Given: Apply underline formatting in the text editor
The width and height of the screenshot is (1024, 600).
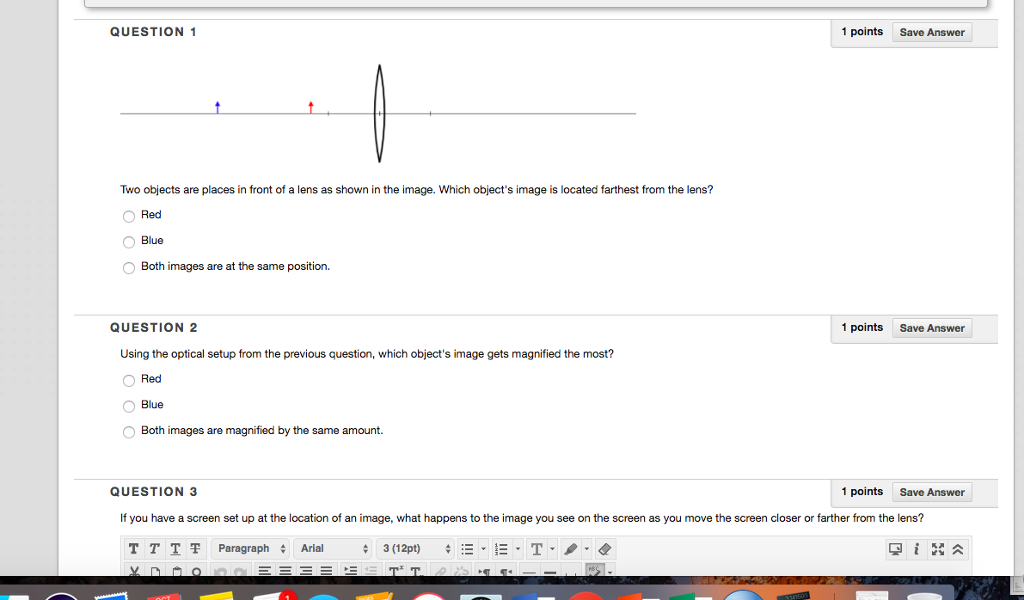Looking at the screenshot, I should point(175,548).
